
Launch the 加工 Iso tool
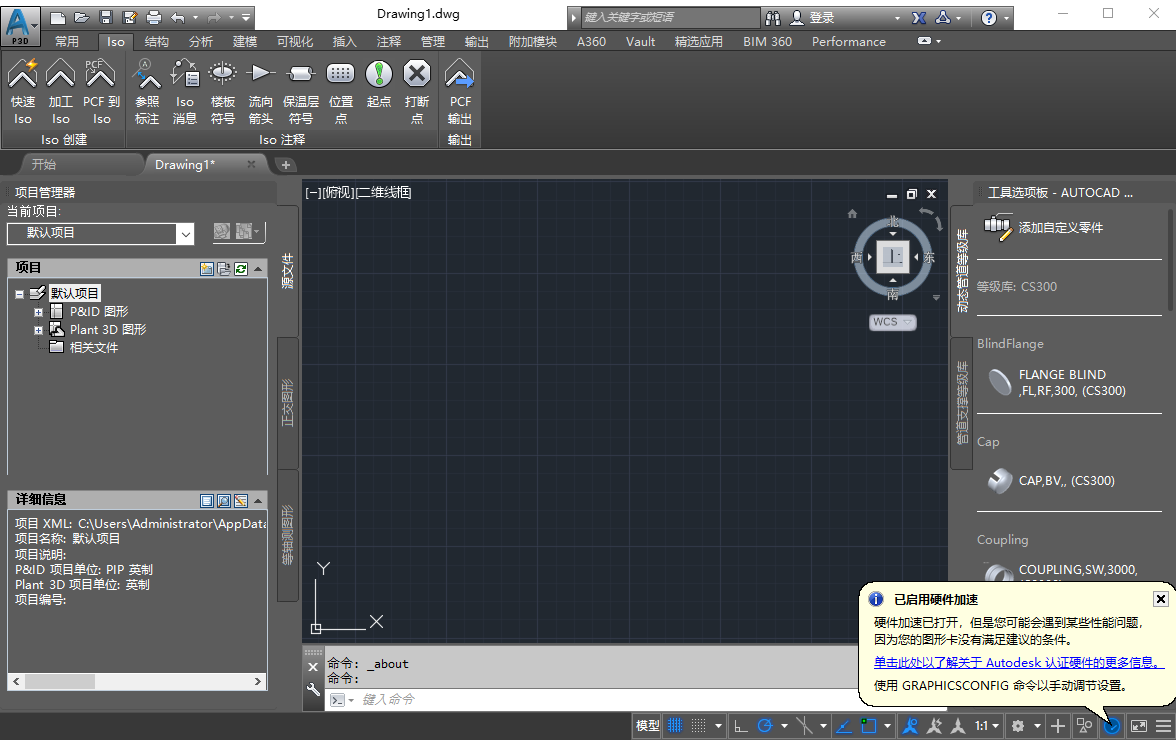pyautogui.click(x=60, y=90)
